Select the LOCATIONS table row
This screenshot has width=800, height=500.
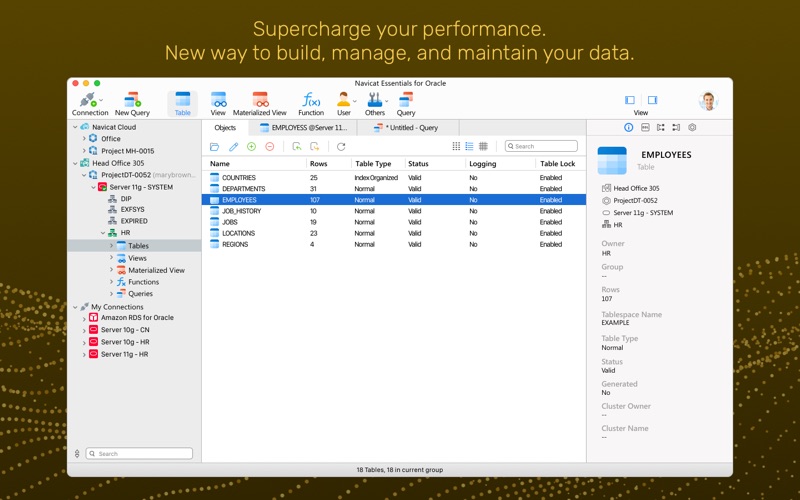[394, 233]
